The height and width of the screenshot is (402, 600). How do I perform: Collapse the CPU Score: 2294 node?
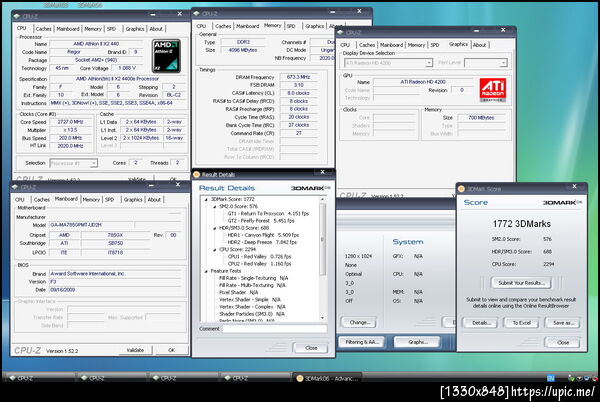pyautogui.click(x=214, y=249)
